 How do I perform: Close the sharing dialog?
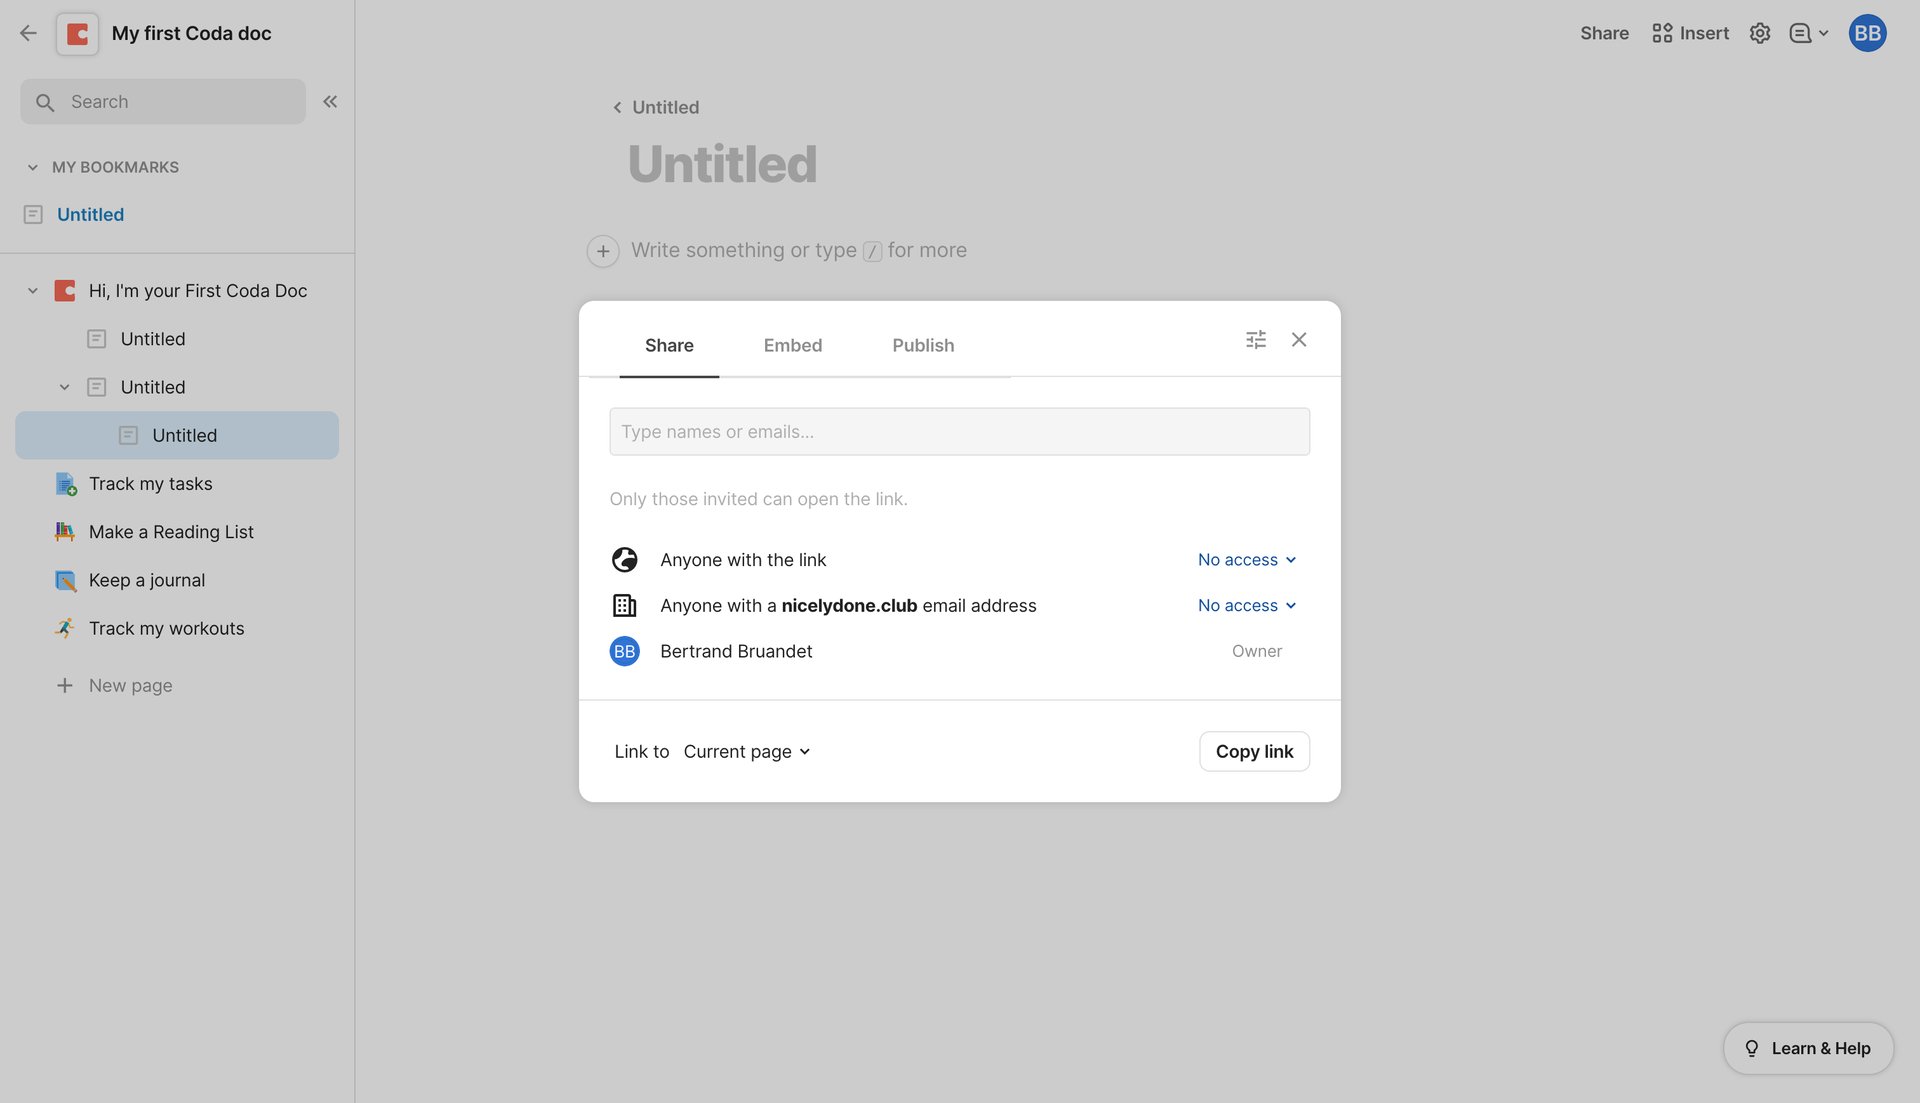[1298, 339]
